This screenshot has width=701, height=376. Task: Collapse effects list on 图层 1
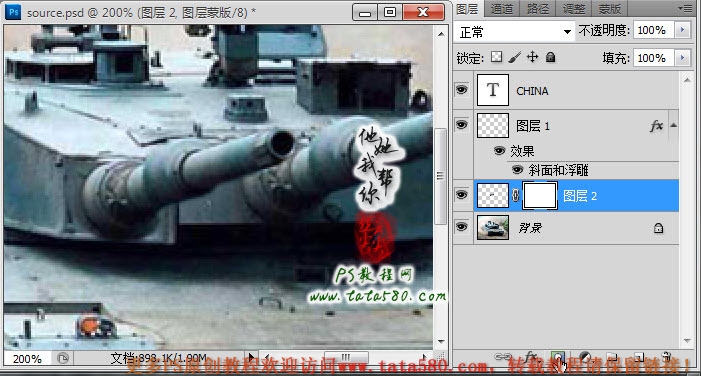point(673,126)
